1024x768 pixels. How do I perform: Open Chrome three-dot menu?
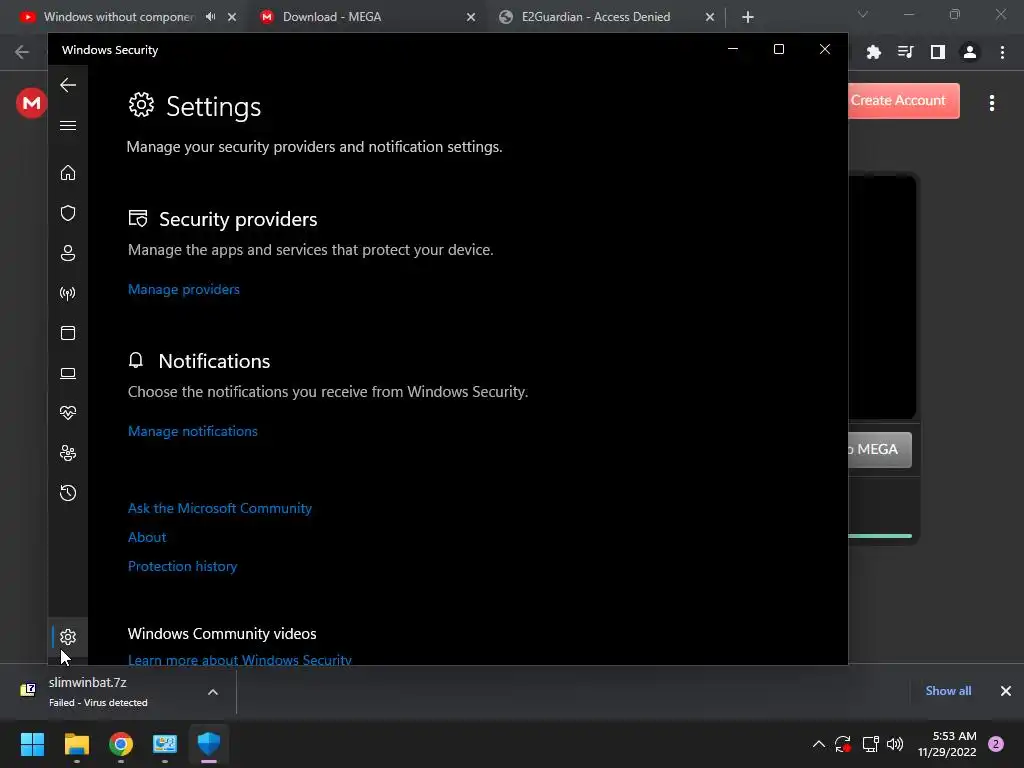point(1002,52)
